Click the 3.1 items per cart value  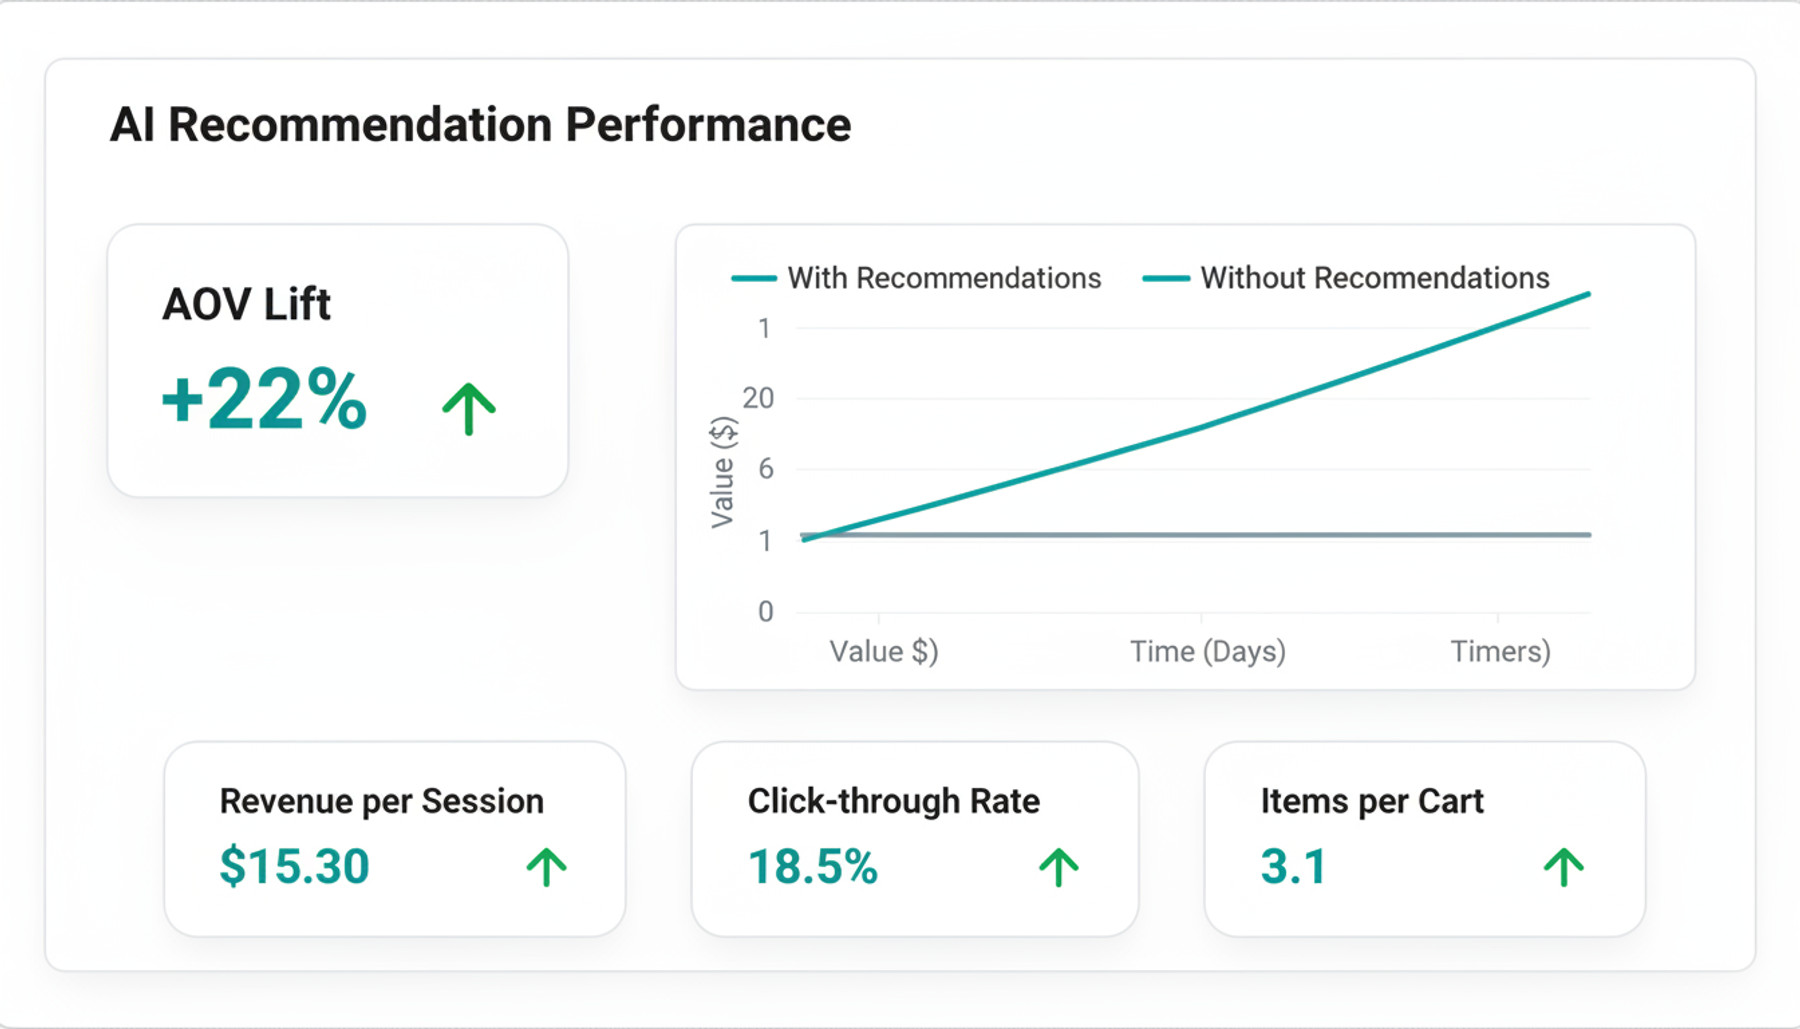click(x=1293, y=866)
